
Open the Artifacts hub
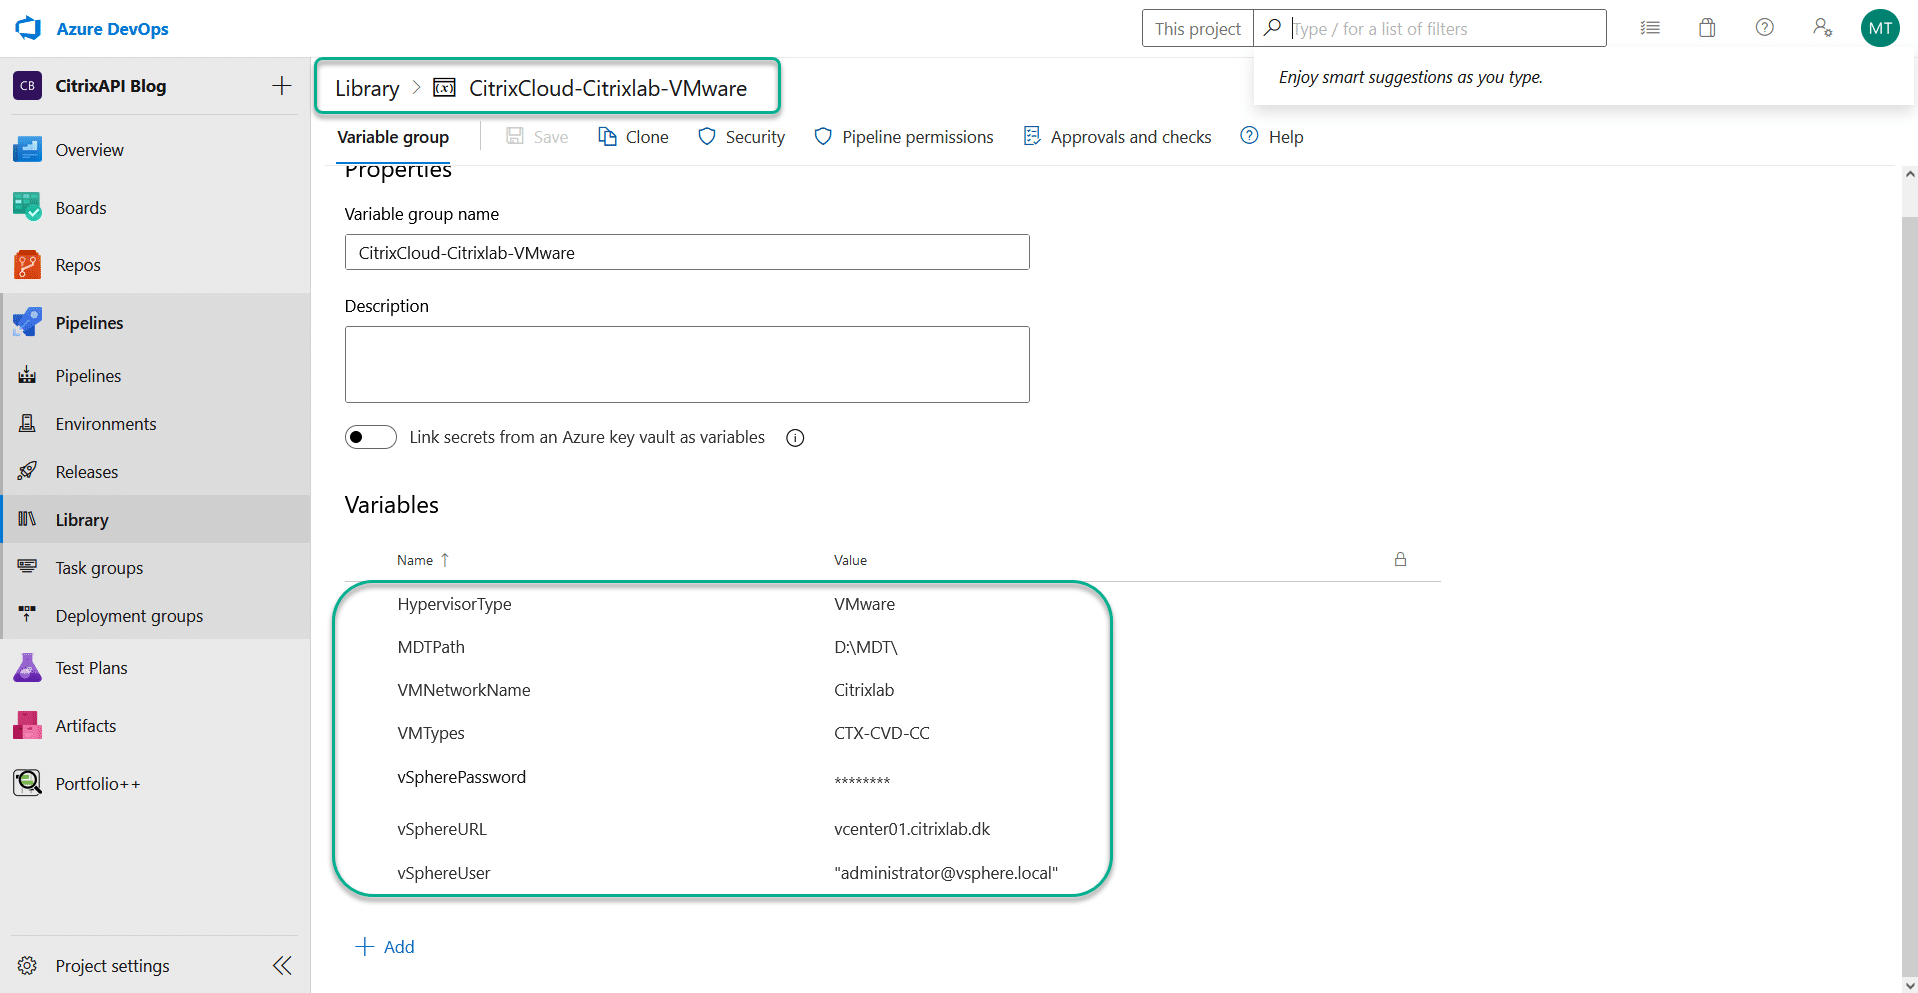[x=155, y=726]
